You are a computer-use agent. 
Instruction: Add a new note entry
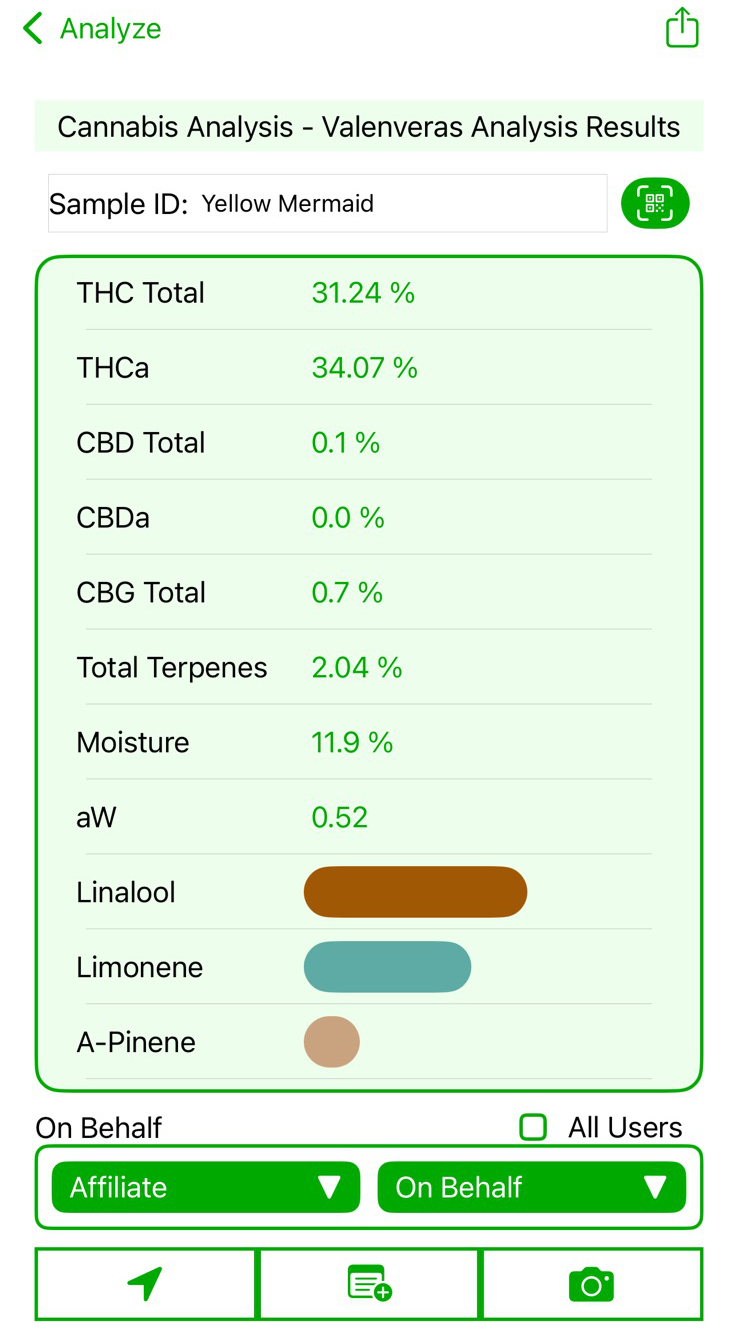(x=369, y=1283)
